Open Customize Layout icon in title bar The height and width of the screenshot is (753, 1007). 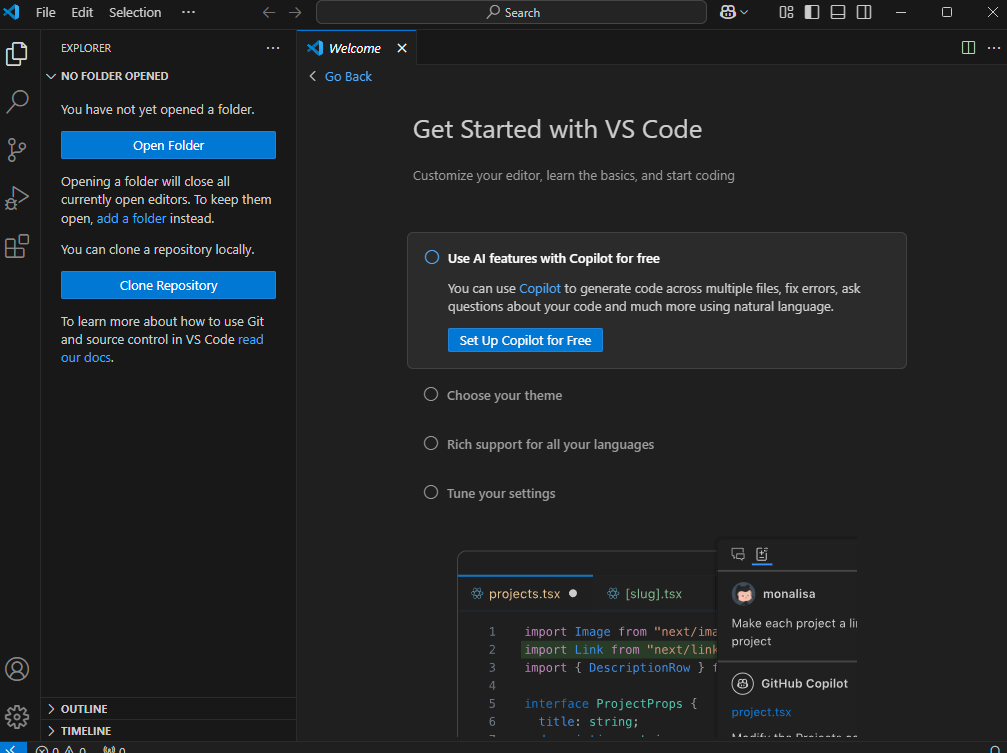[786, 12]
